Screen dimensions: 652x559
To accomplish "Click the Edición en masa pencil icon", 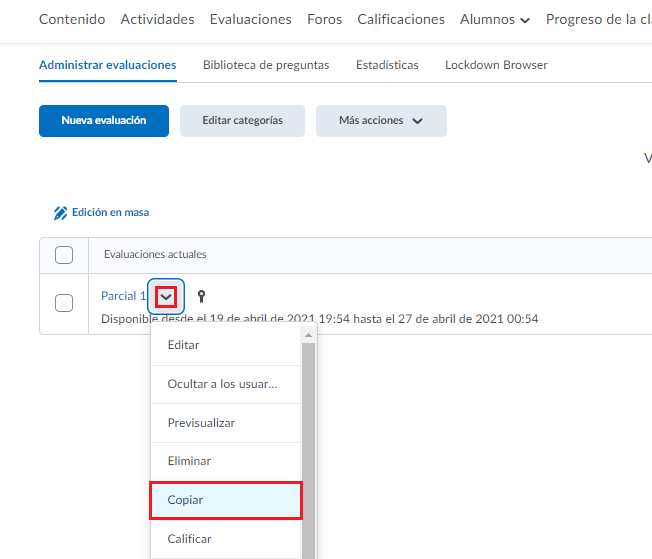I will pos(61,213).
